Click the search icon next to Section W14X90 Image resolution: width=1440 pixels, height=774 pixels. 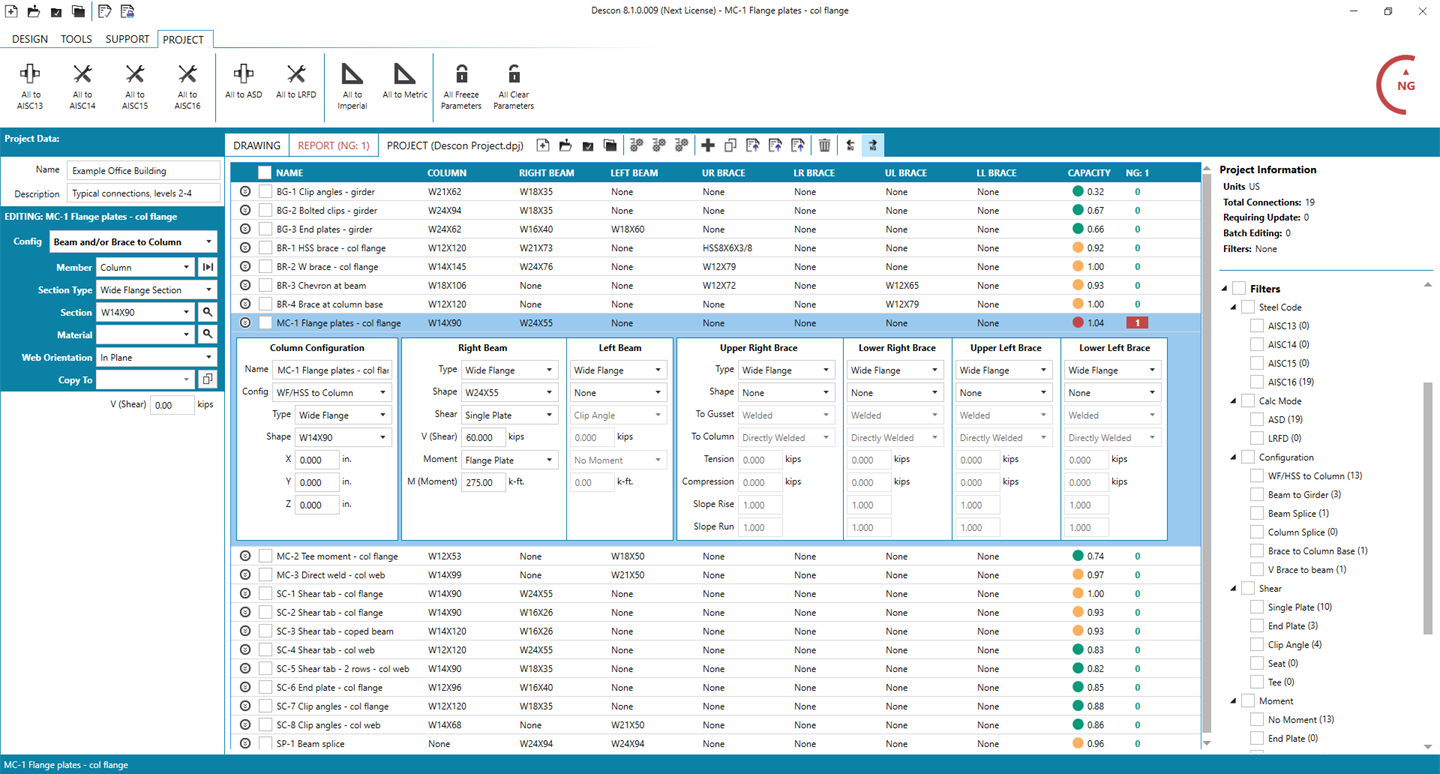208,312
